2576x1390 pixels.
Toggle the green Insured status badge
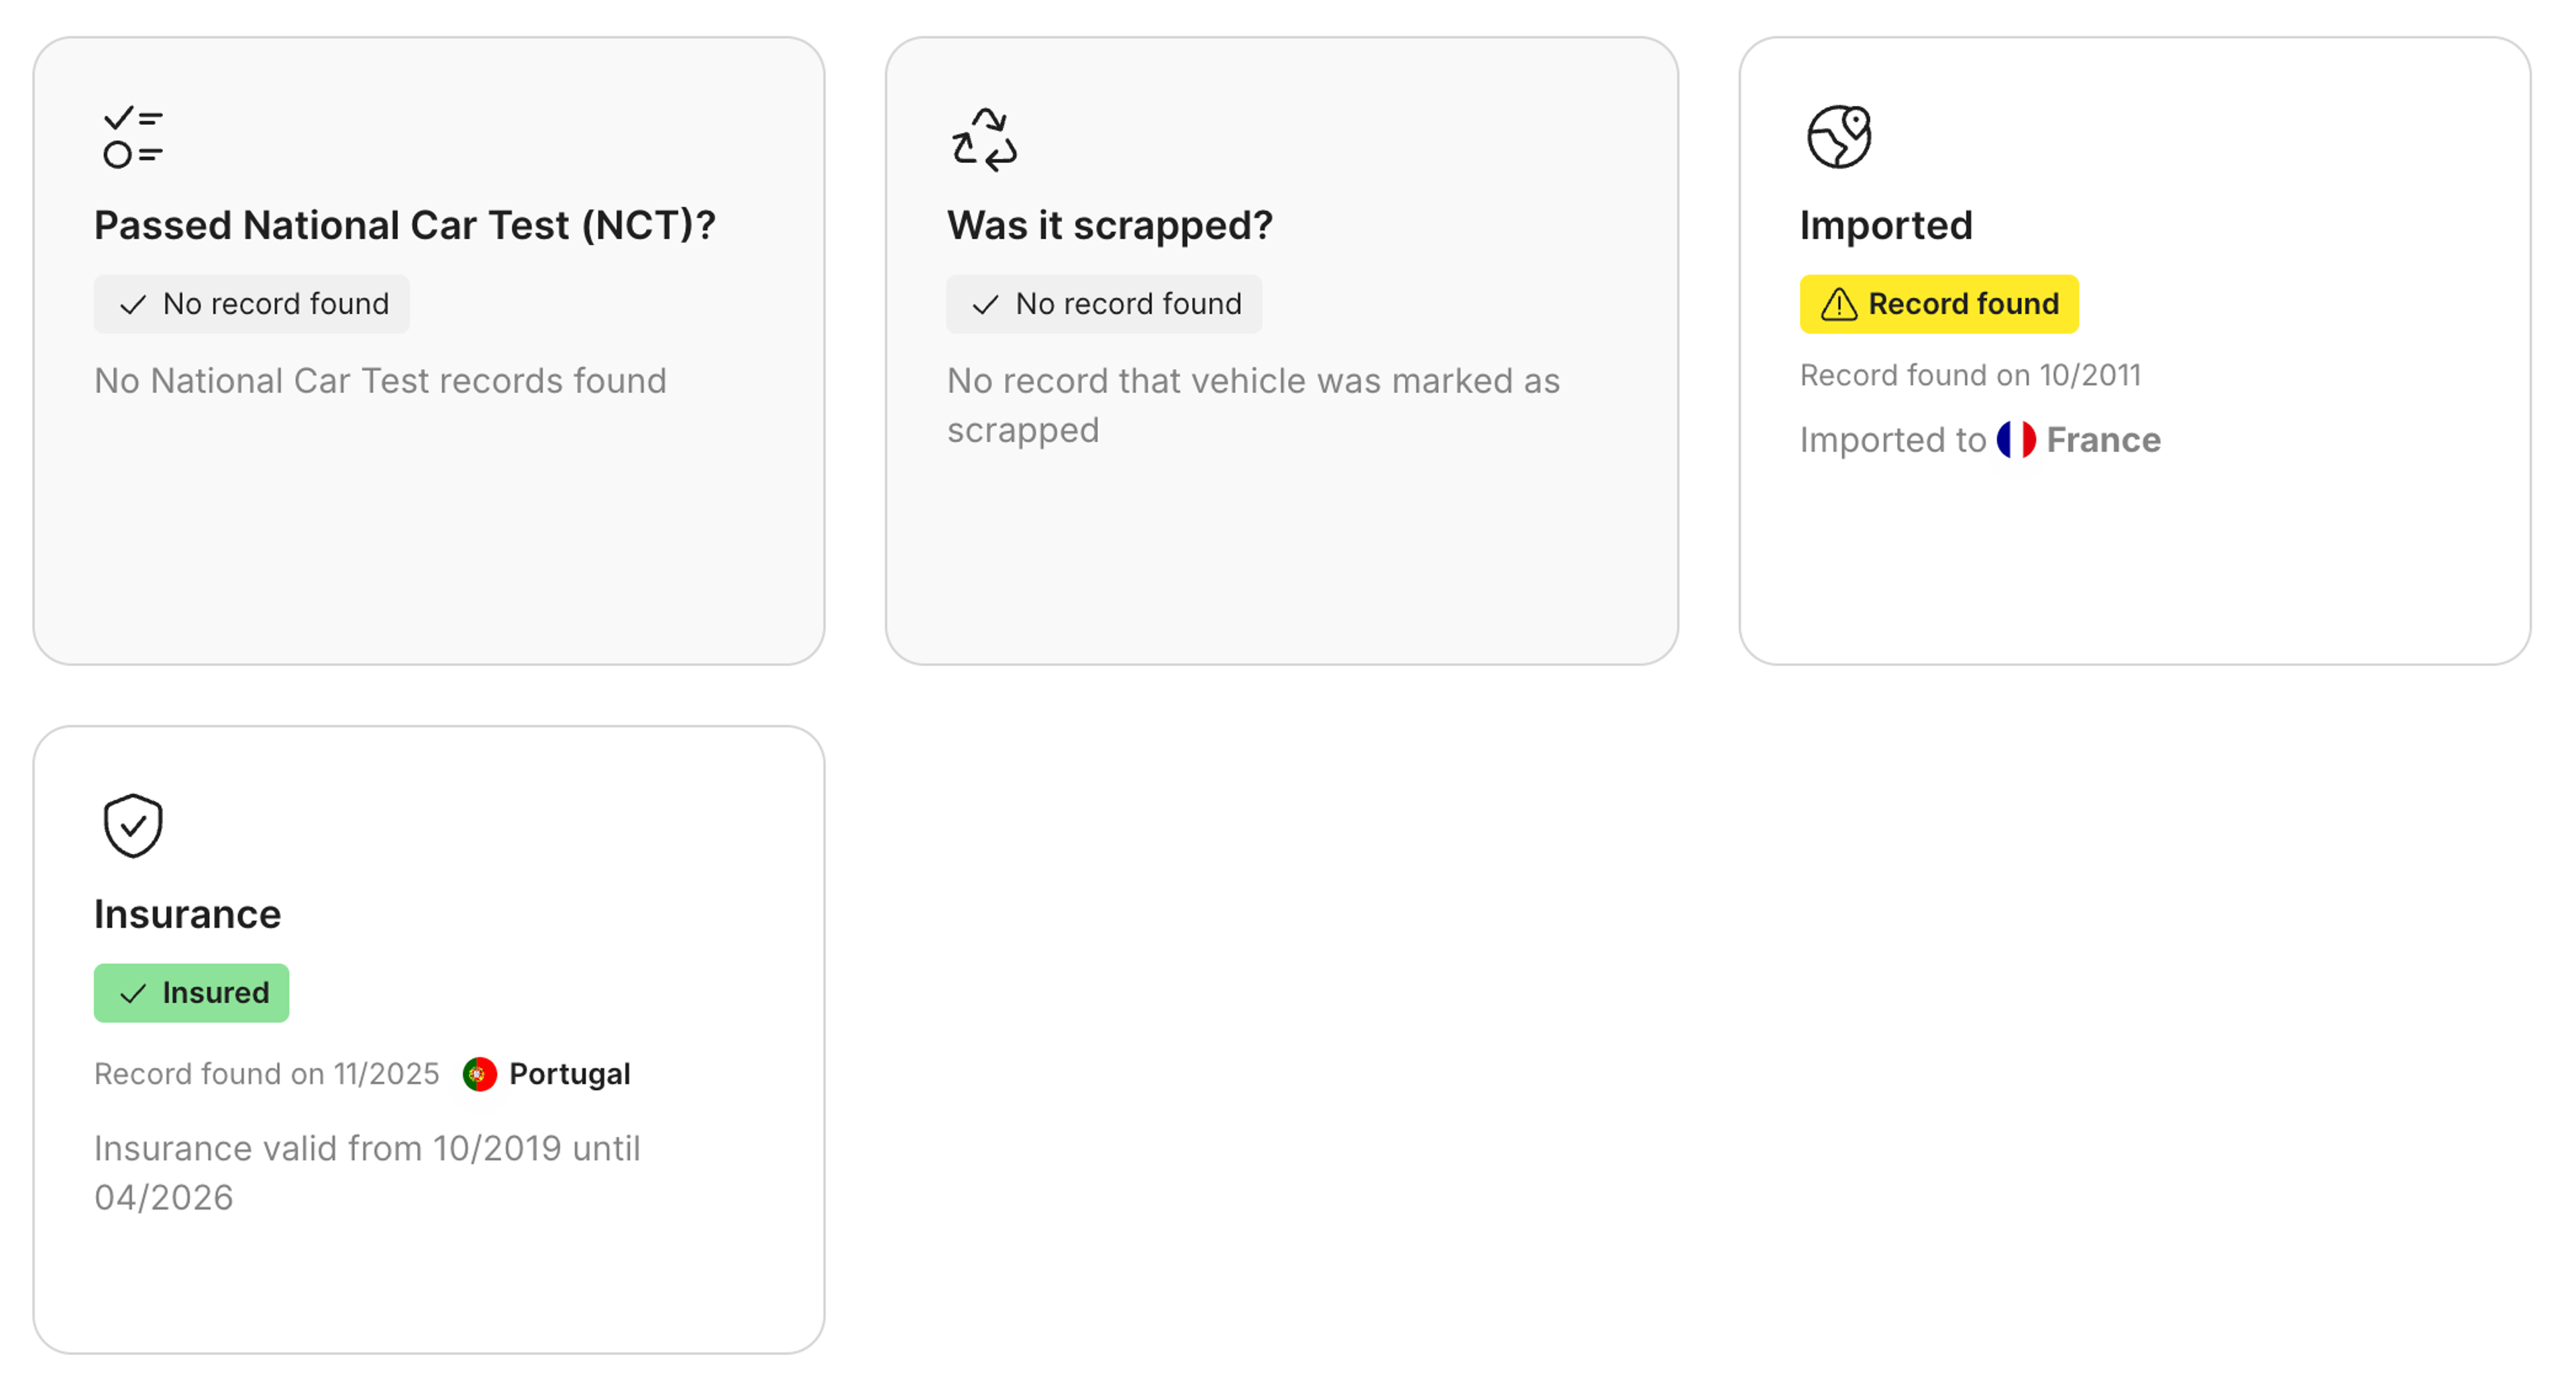pos(191,993)
